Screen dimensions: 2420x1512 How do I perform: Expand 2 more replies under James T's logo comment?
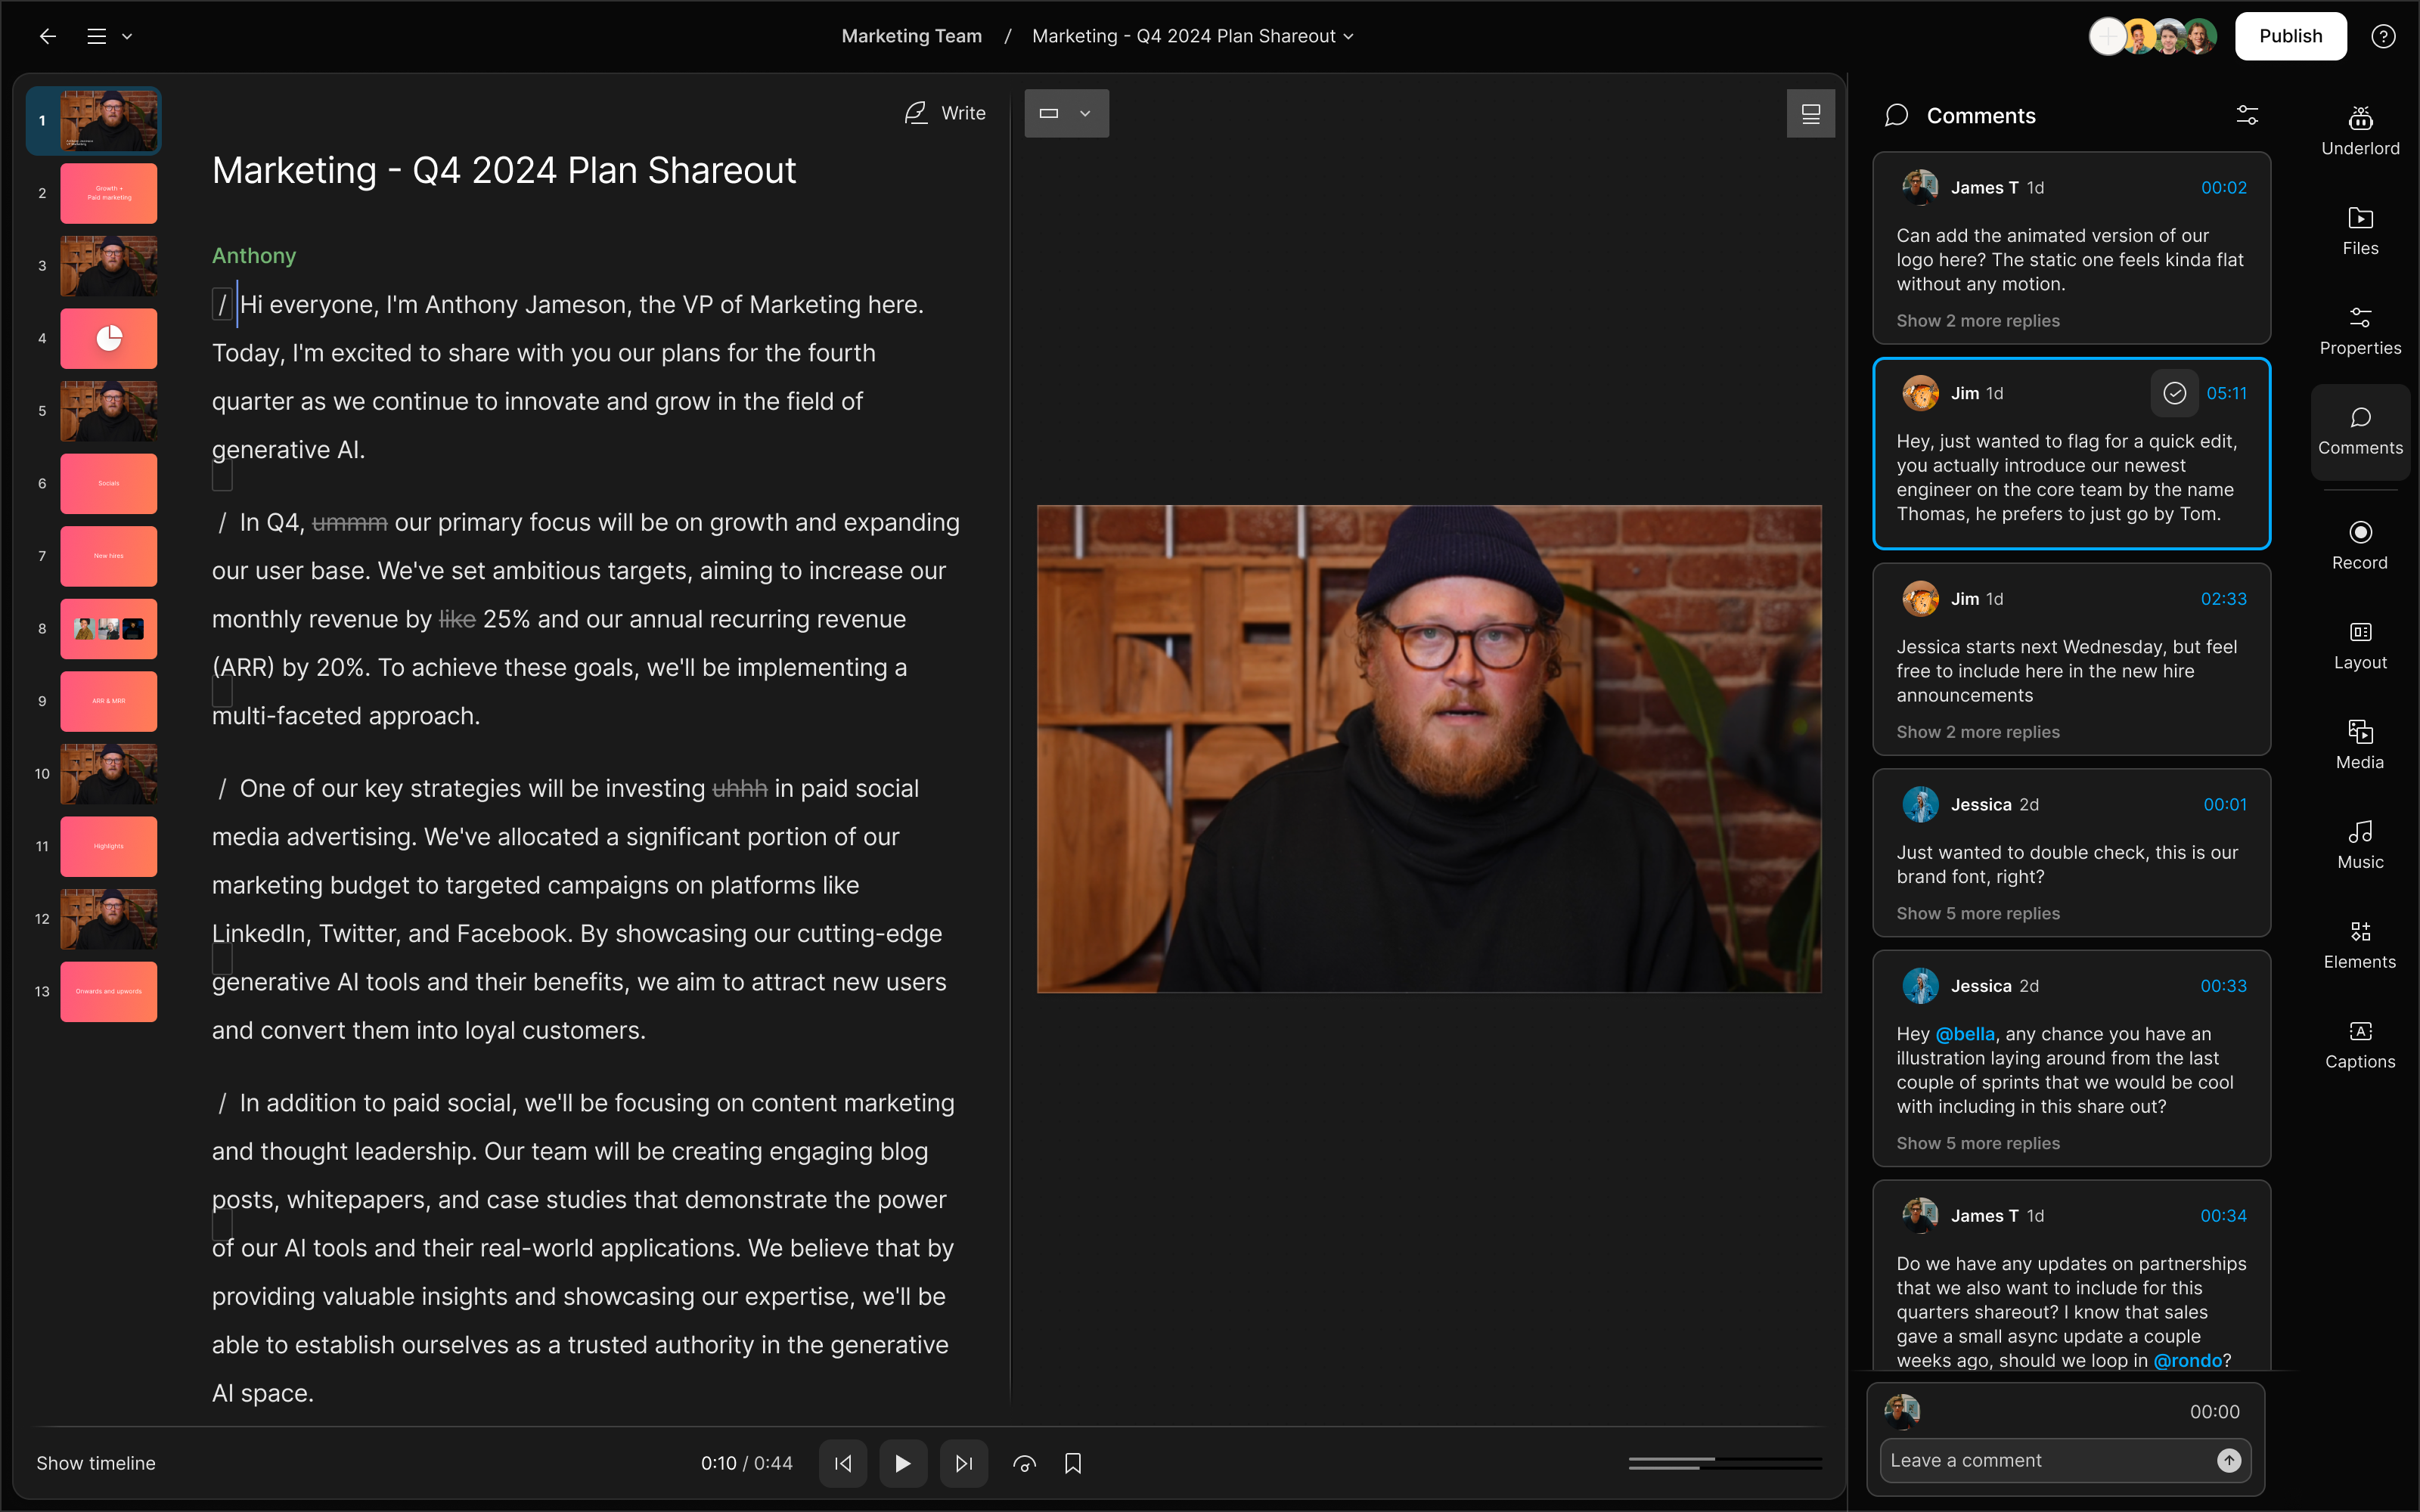click(x=1978, y=321)
